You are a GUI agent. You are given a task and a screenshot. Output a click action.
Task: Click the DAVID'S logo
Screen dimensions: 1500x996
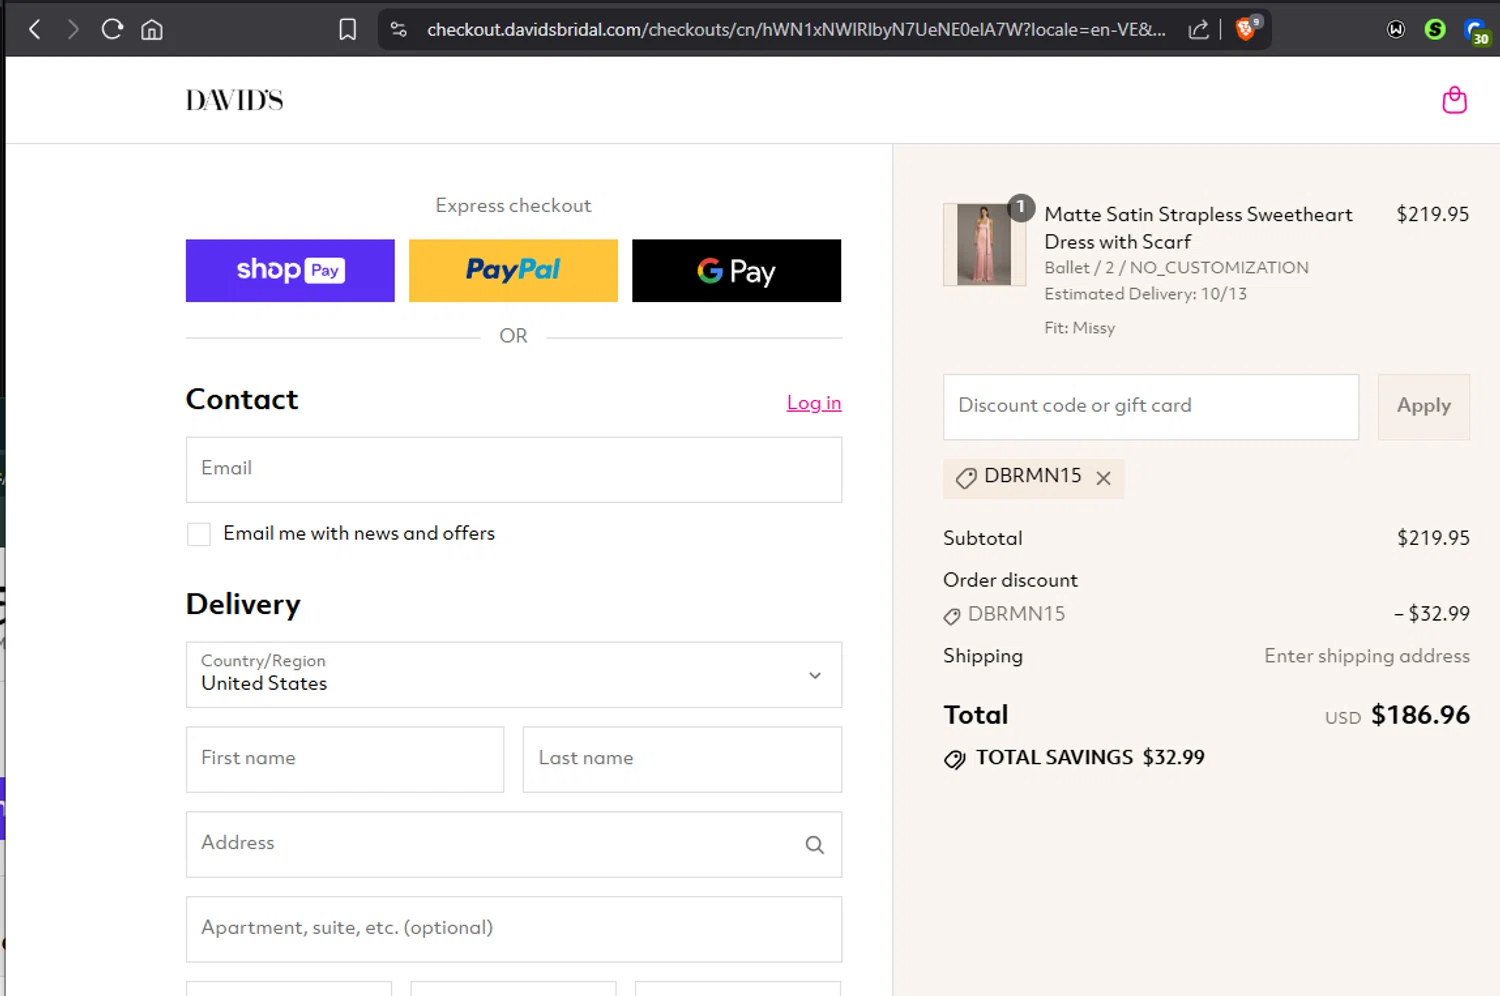(x=234, y=100)
